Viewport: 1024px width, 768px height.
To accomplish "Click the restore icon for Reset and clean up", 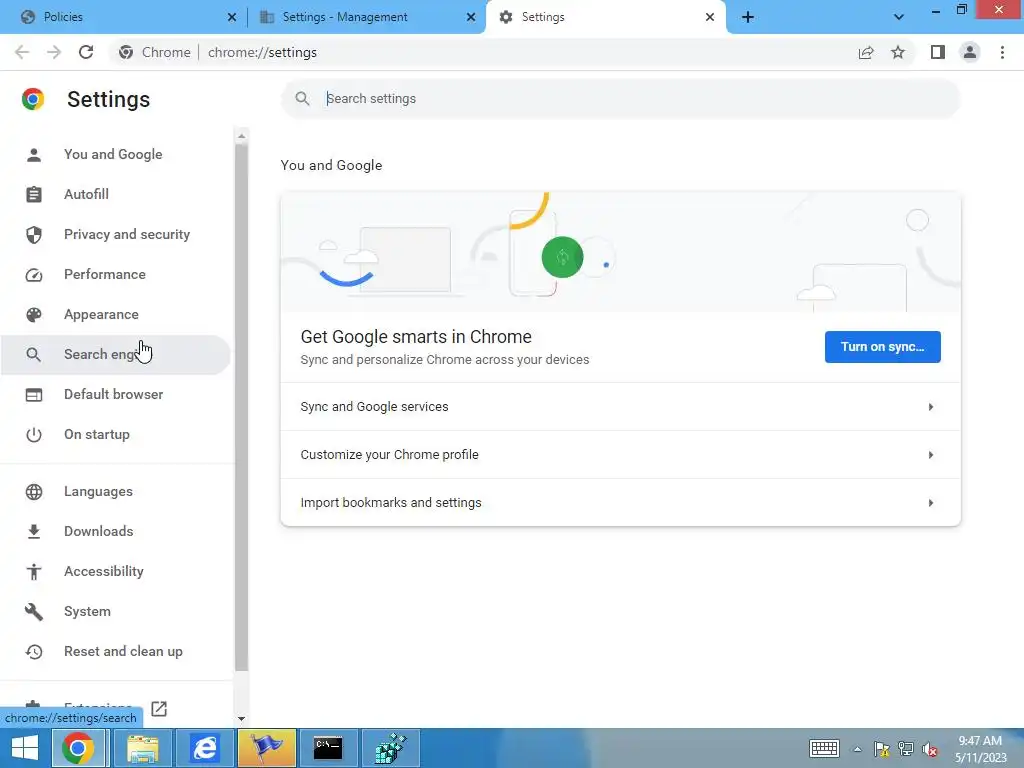I will coord(34,652).
